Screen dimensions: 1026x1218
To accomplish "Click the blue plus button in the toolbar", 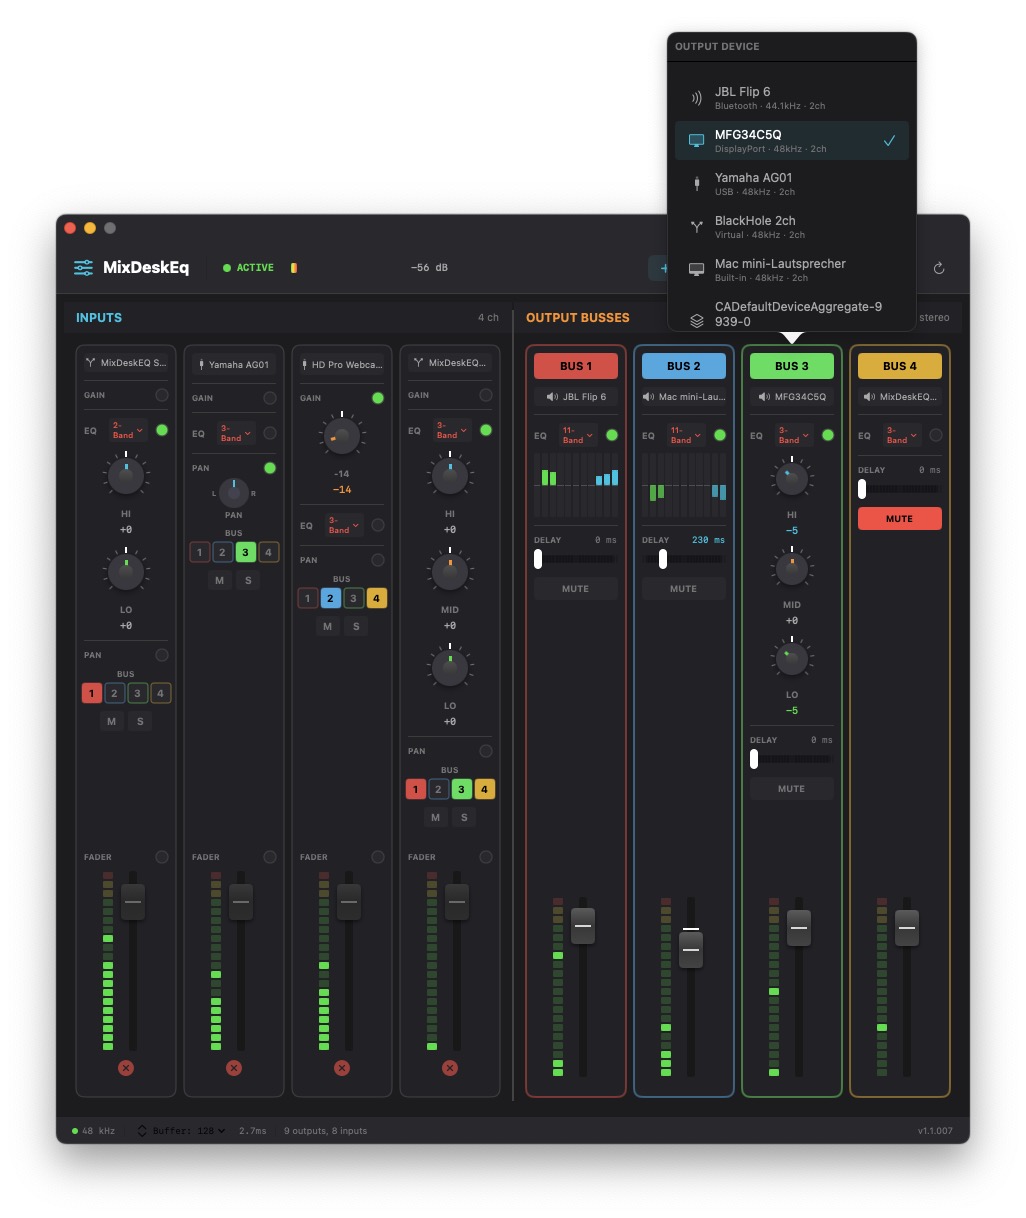I will [x=663, y=268].
